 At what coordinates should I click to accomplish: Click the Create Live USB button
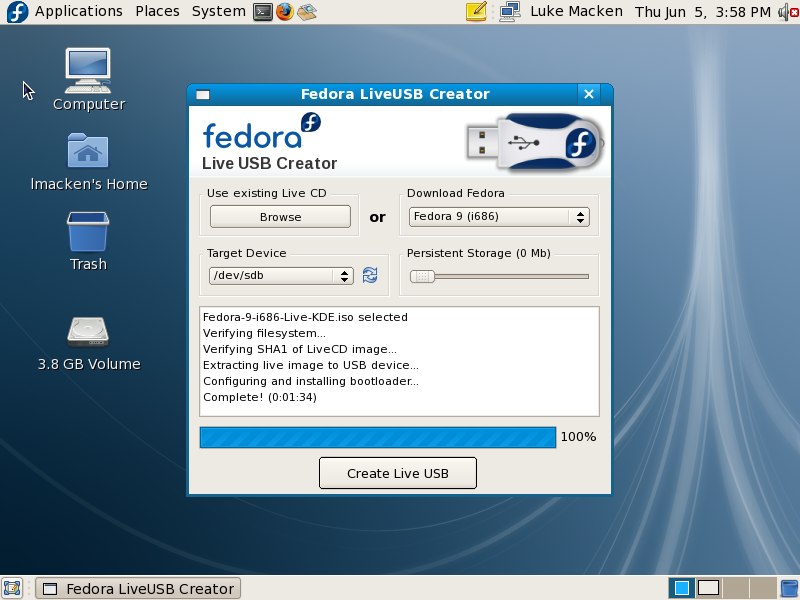tap(398, 473)
